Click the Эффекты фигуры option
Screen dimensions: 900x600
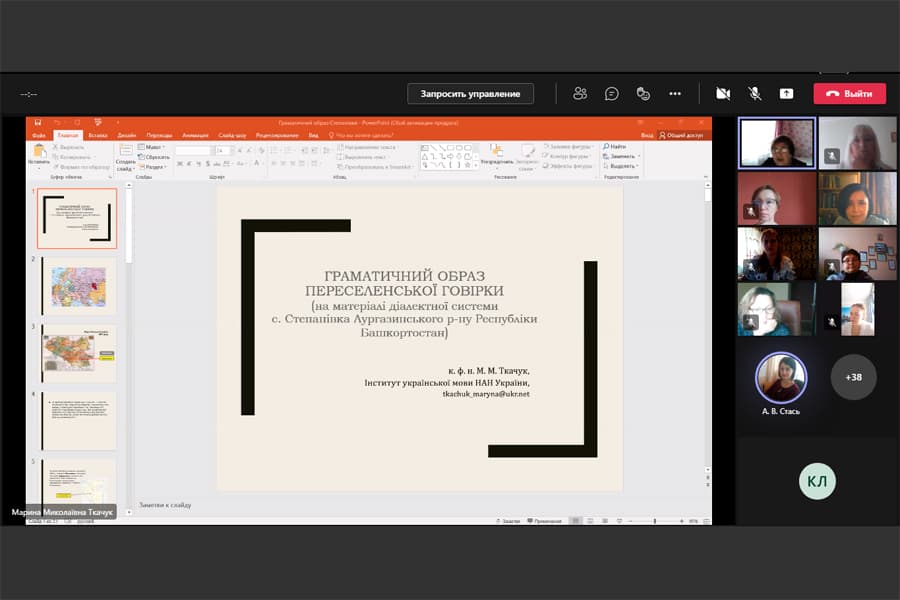pyautogui.click(x=568, y=166)
